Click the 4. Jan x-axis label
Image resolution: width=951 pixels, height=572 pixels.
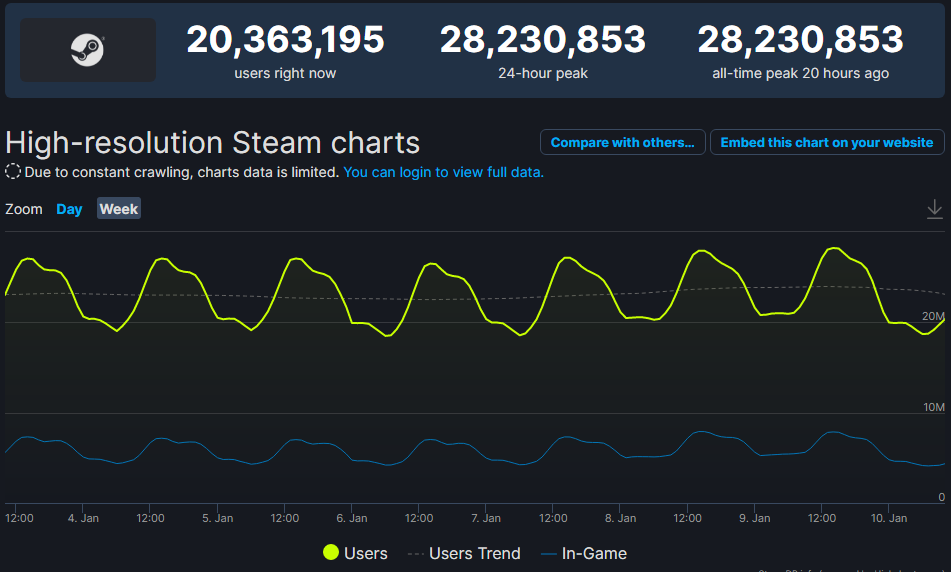coord(83,518)
